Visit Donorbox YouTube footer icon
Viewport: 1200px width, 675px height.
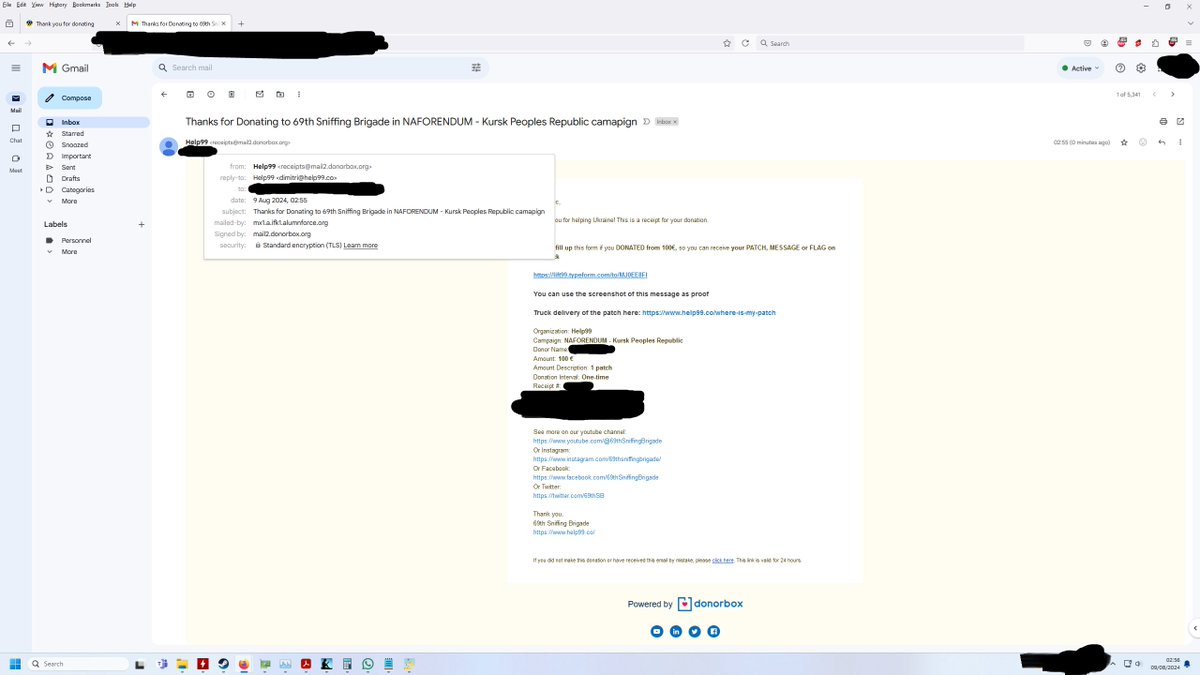pyautogui.click(x=657, y=631)
